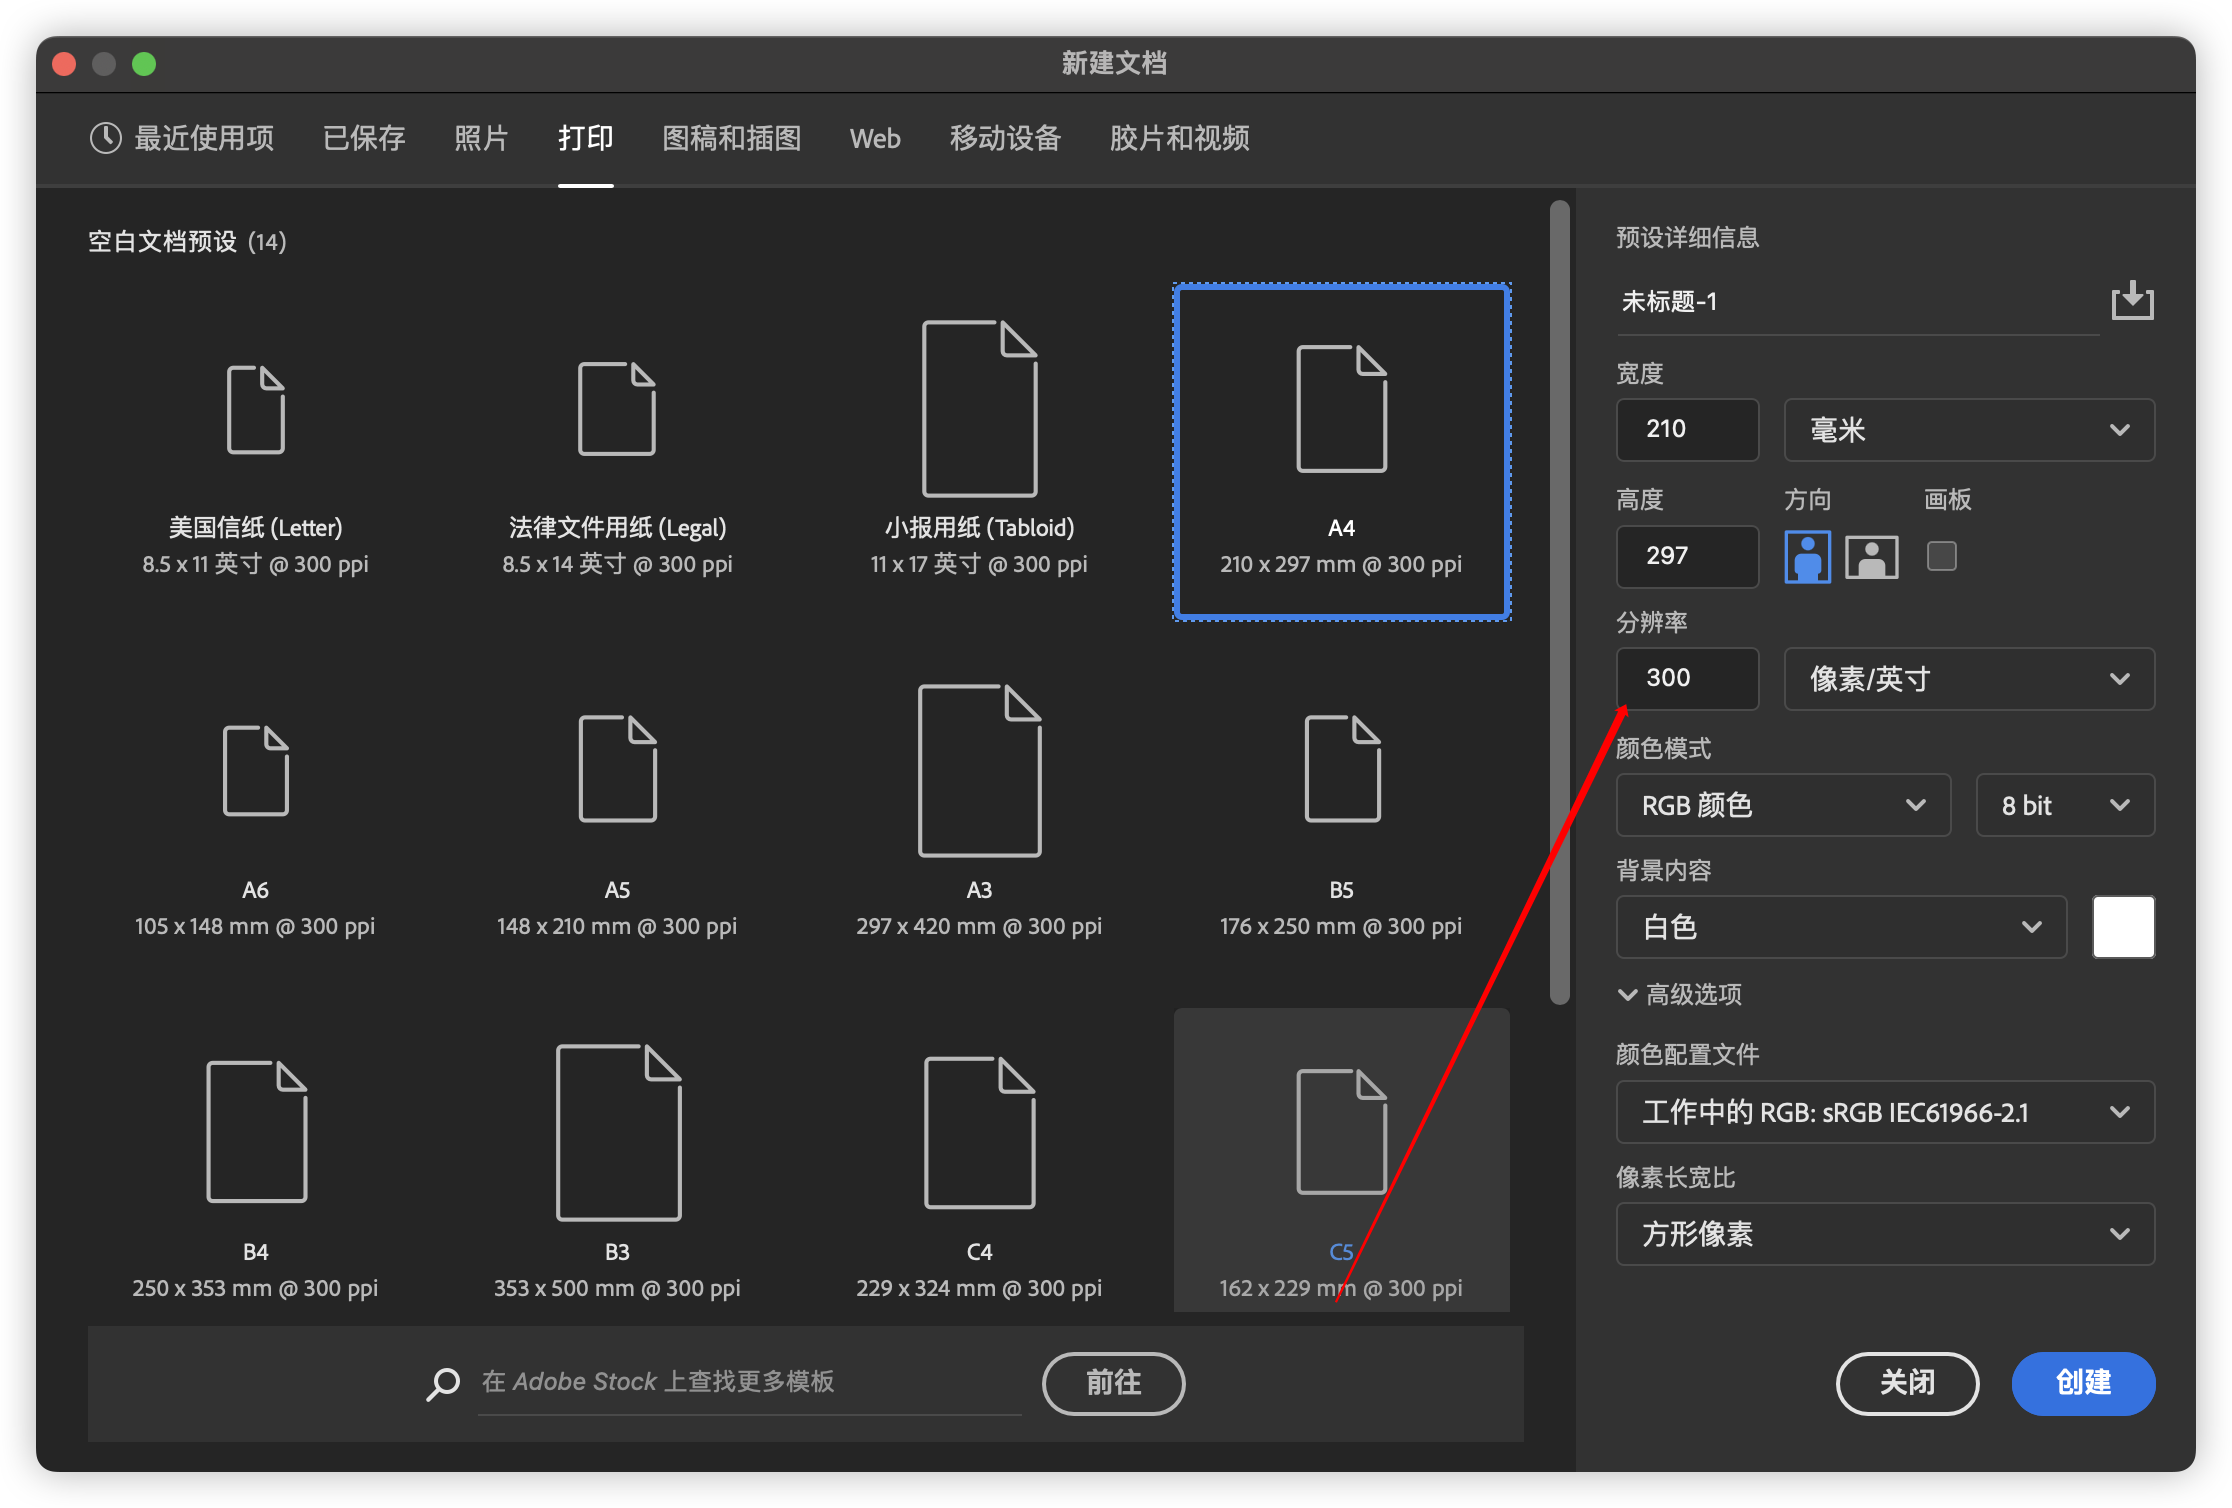Enable the 画板 artboard checkbox
The height and width of the screenshot is (1508, 2232).
click(1941, 556)
